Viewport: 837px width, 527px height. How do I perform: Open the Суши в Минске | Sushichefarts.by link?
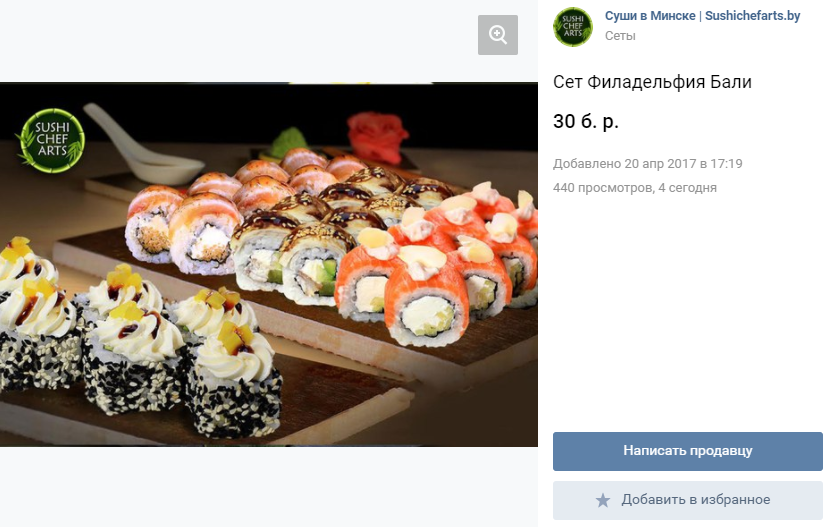point(702,15)
